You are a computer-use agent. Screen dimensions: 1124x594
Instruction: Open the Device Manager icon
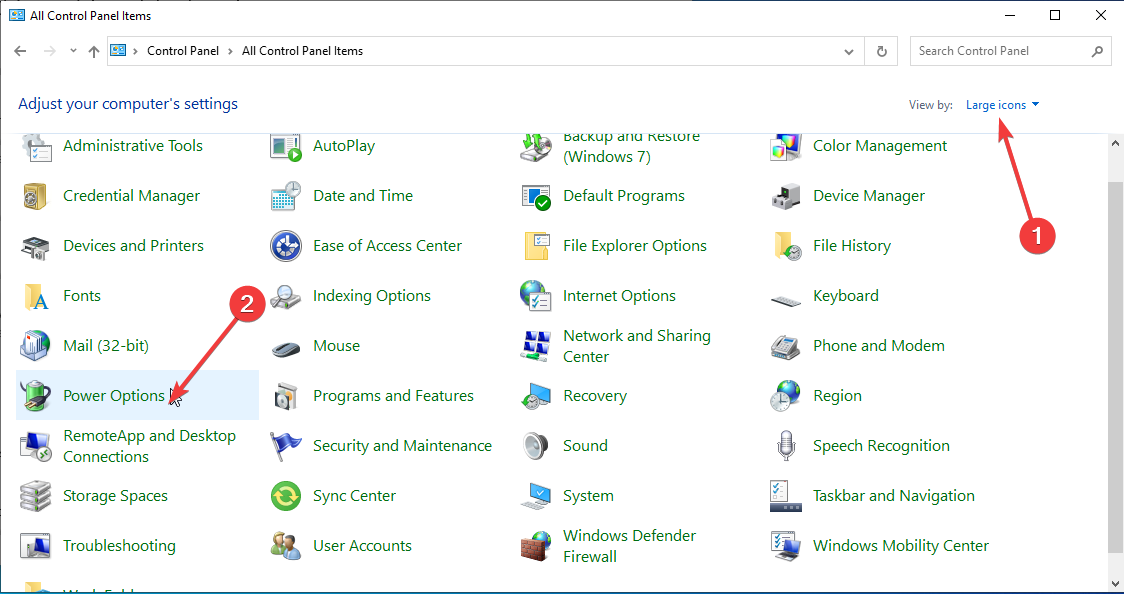(786, 196)
